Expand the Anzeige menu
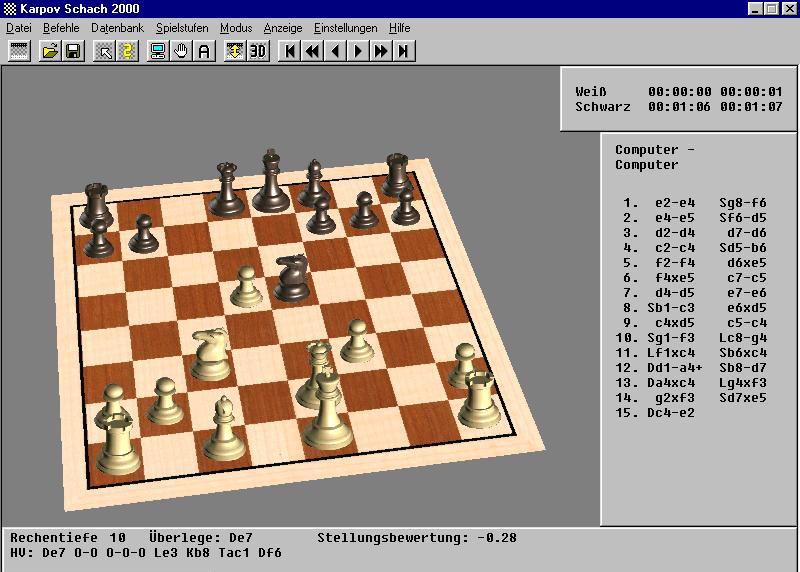The height and width of the screenshot is (572, 800). pos(282,28)
